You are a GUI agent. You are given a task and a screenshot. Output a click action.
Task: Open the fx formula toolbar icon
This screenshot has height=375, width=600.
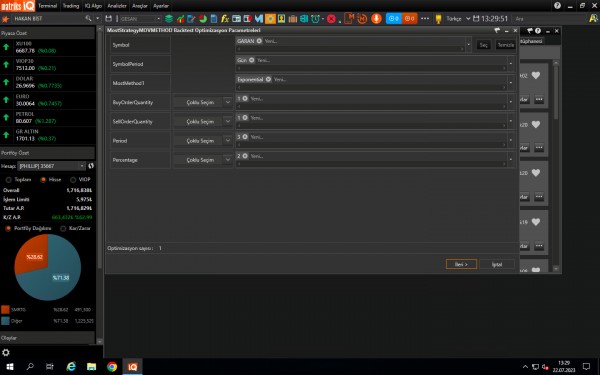pos(225,18)
